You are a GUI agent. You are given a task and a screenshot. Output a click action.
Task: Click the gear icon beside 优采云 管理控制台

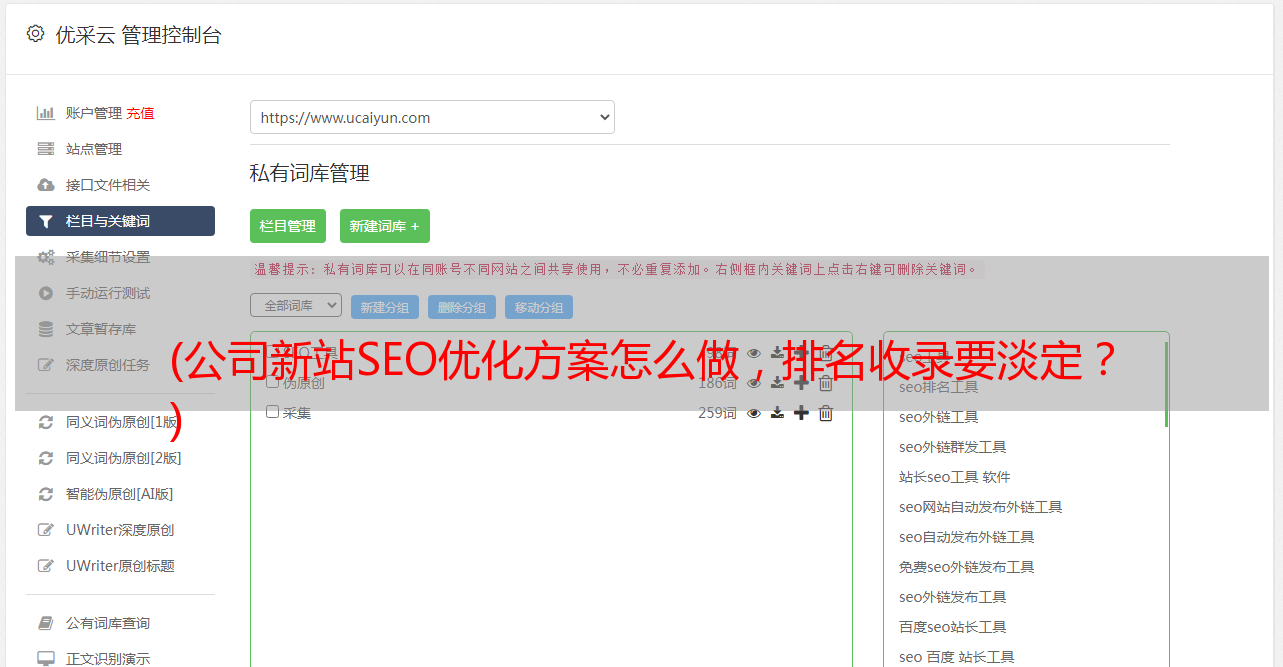[x=36, y=34]
